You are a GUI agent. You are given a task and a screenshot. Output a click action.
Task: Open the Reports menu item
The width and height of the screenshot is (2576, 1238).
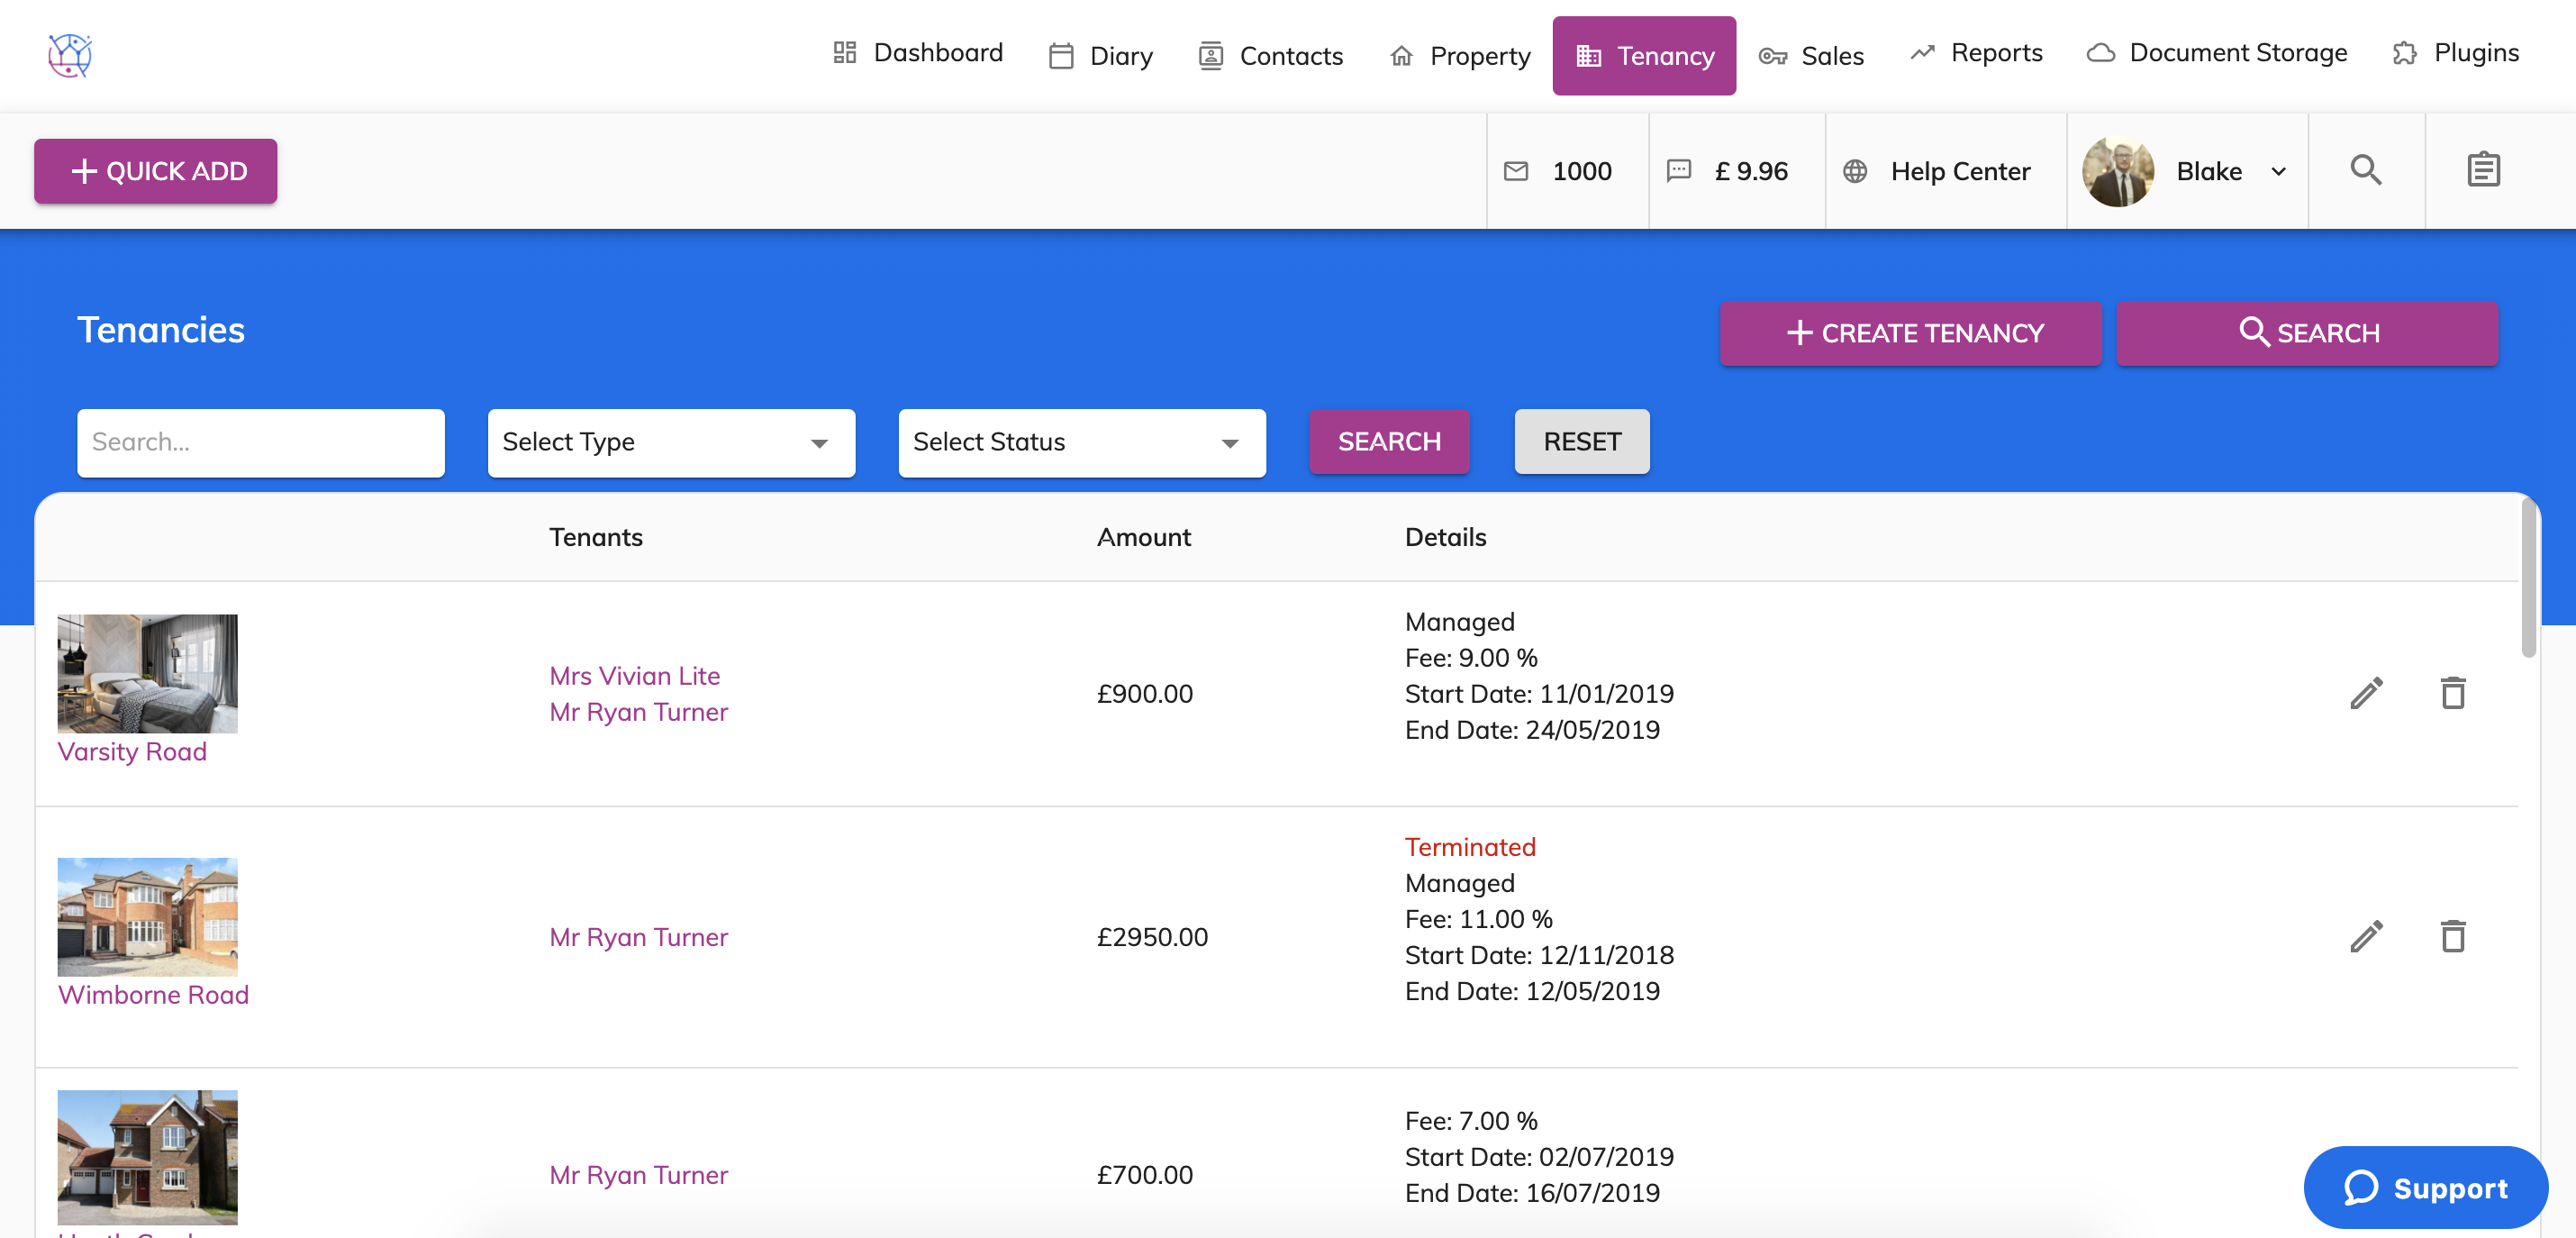coord(1976,53)
